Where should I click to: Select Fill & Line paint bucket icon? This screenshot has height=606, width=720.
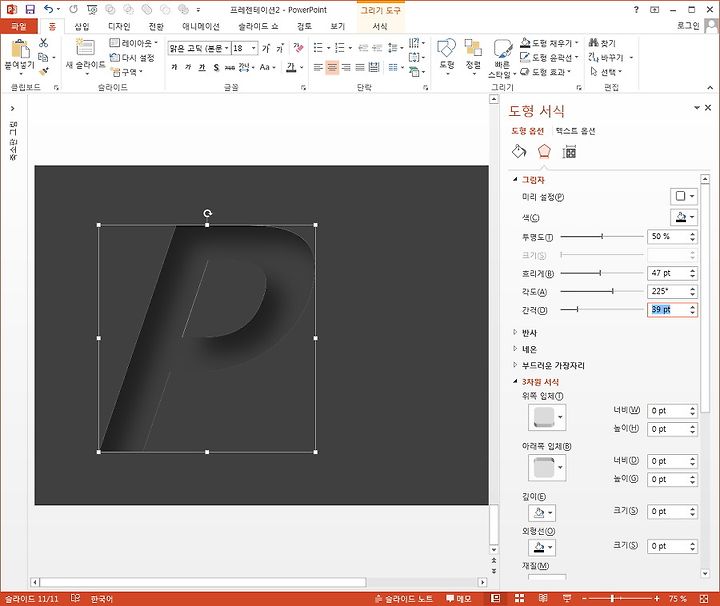pos(519,152)
